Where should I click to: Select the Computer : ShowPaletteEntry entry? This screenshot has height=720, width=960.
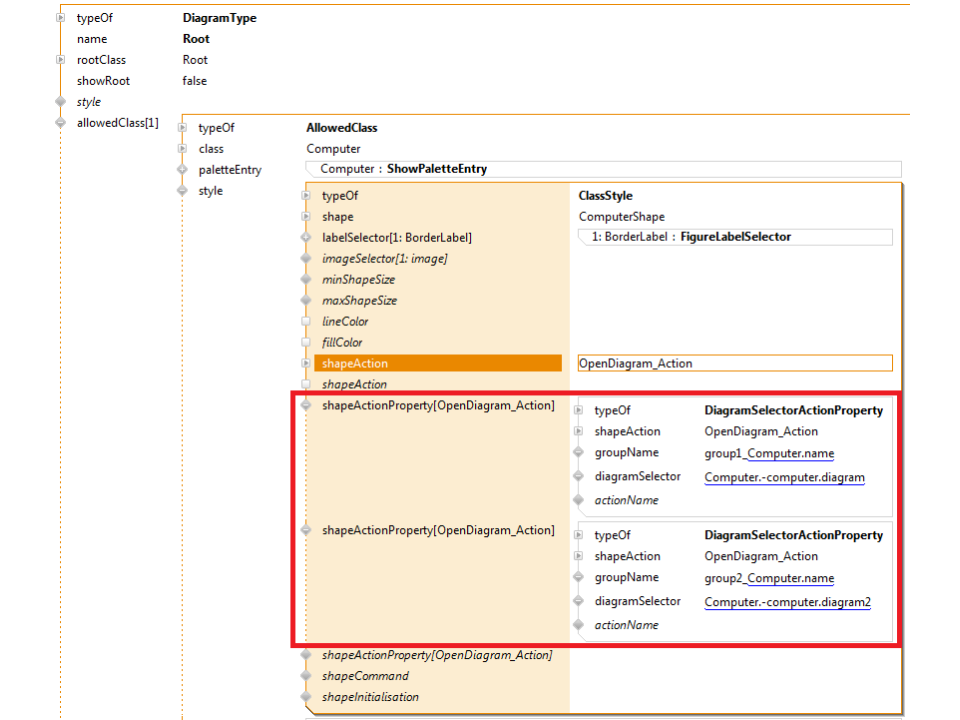(404, 169)
